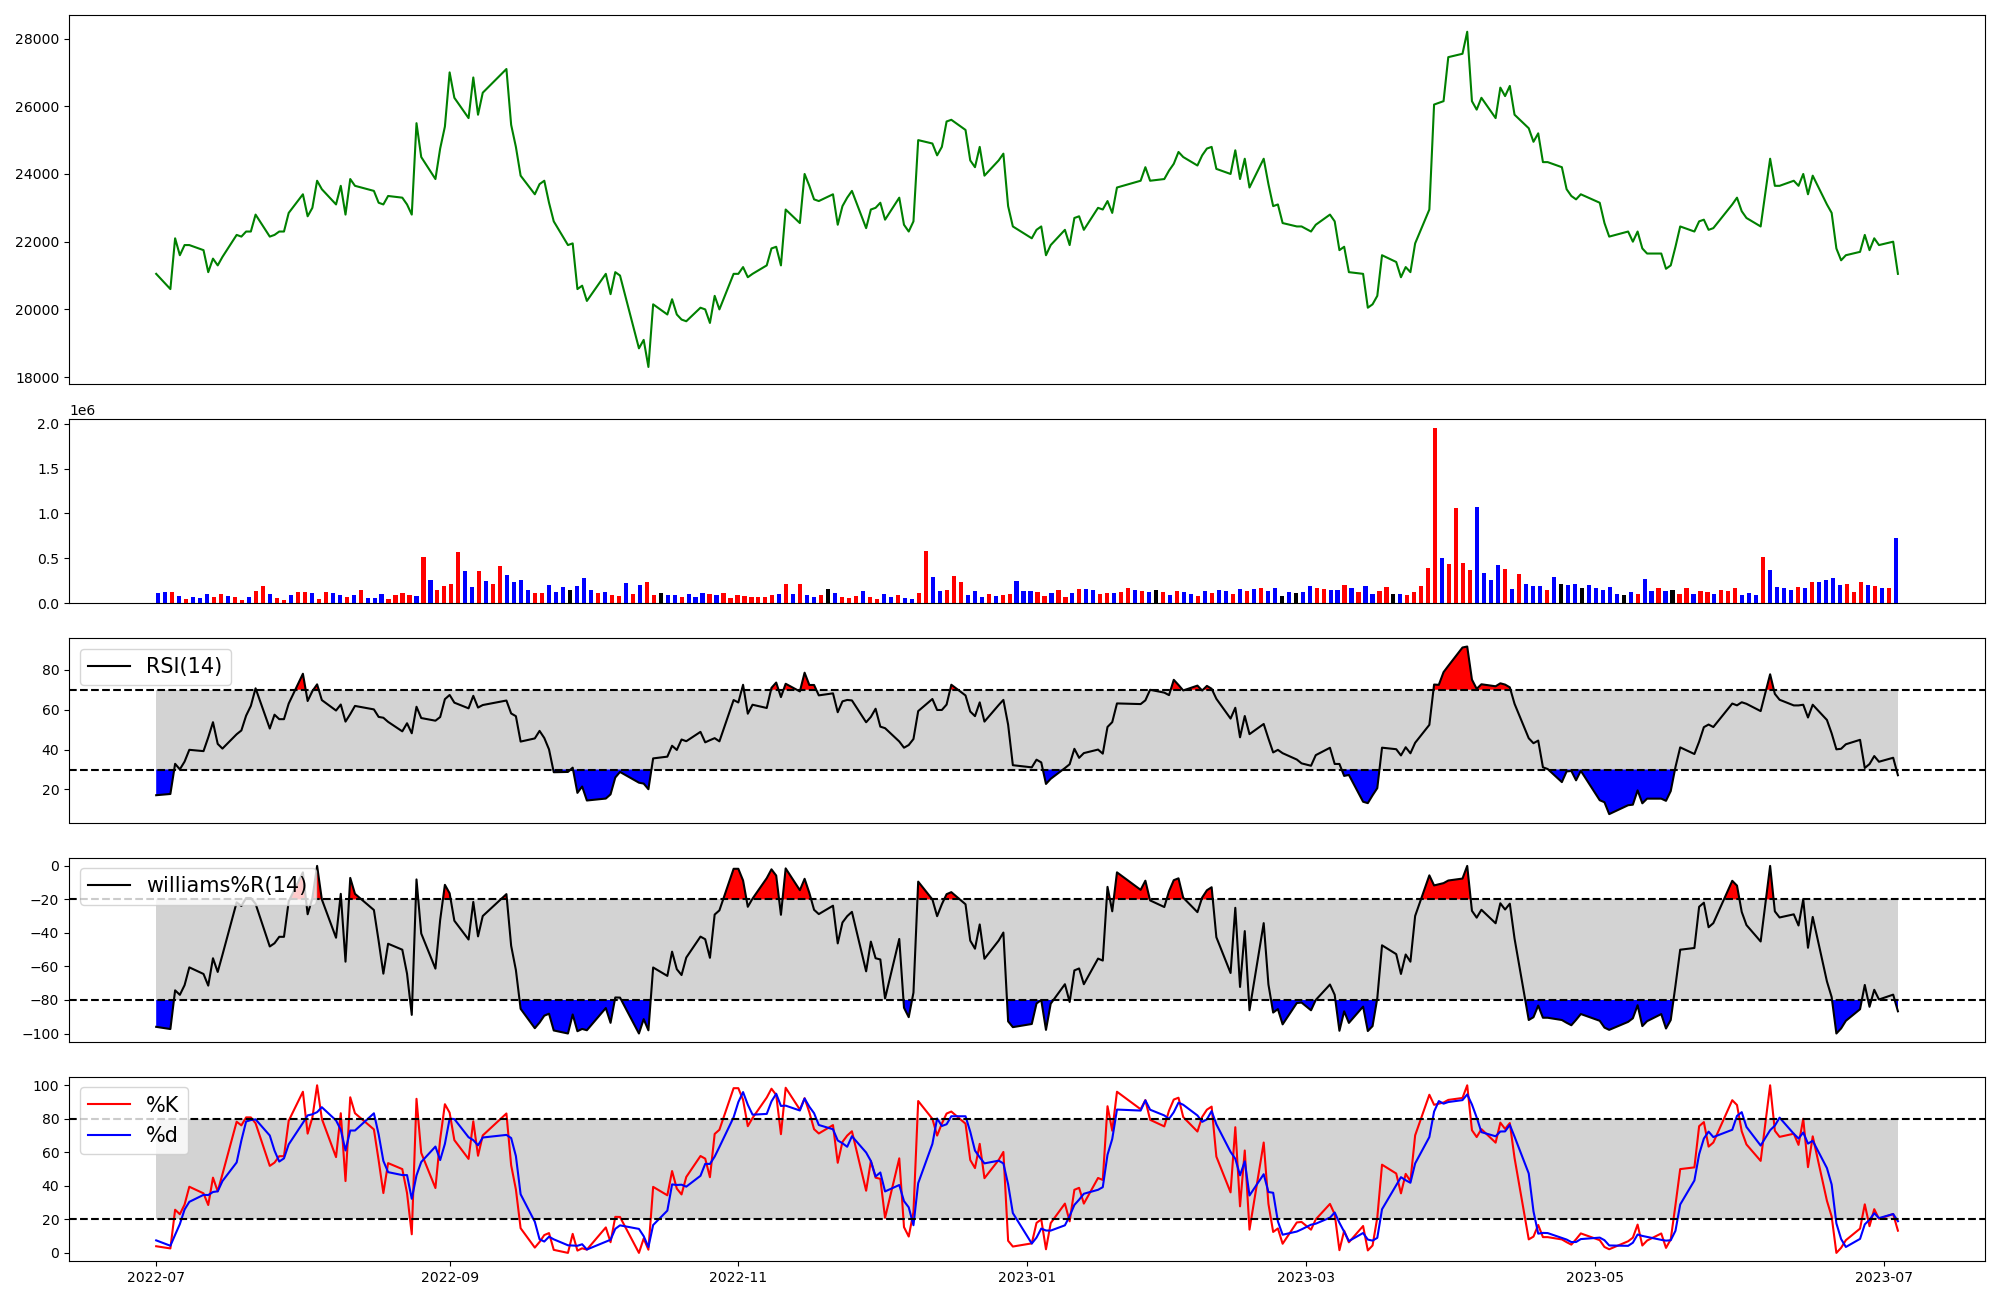Click the 2023-01 x-axis date label
Screen dimensions: 2000x1300
coord(1027,1277)
